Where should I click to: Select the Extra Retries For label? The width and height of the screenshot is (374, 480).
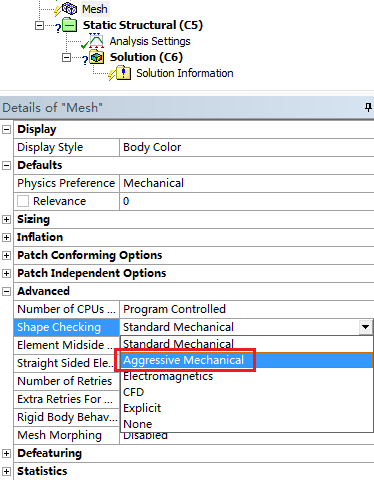66,399
